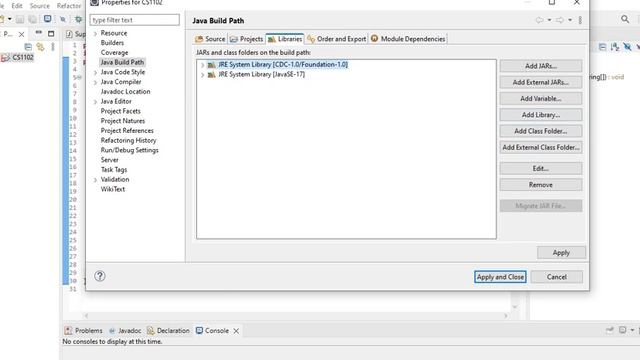Select Task Tags item
The width and height of the screenshot is (640, 360).
(x=114, y=169)
